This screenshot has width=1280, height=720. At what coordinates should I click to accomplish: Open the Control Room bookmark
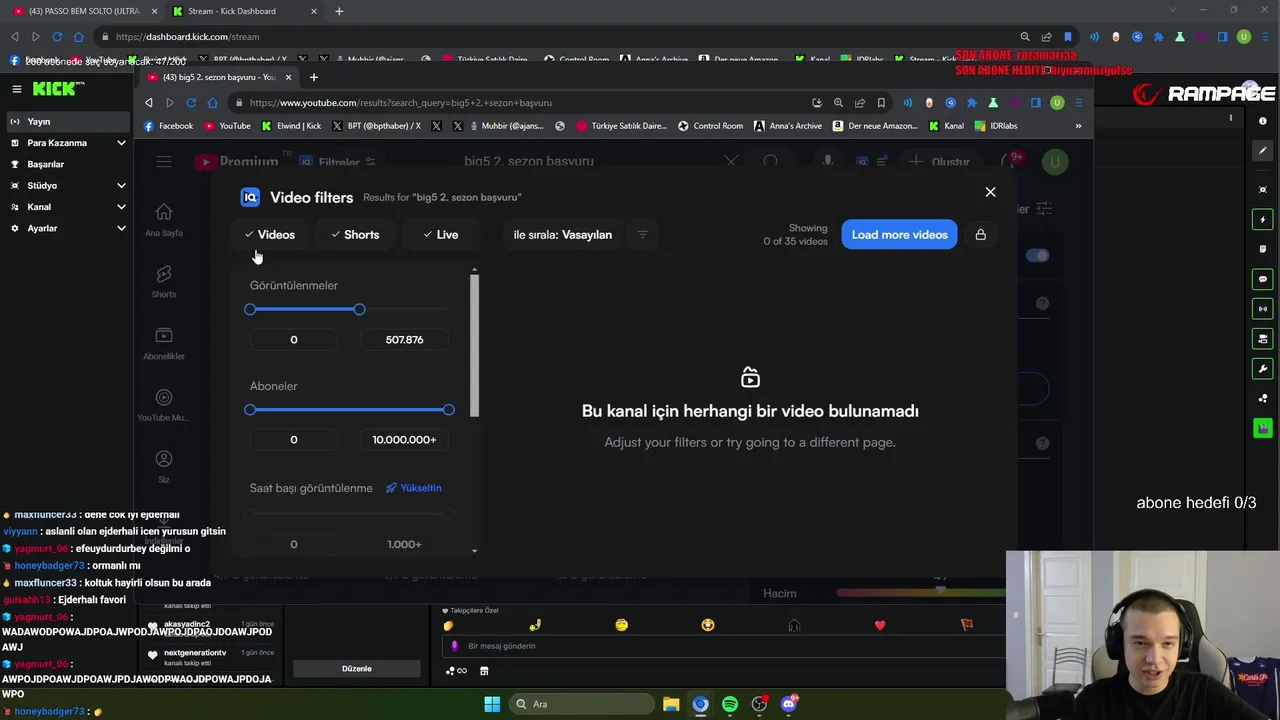(710, 126)
